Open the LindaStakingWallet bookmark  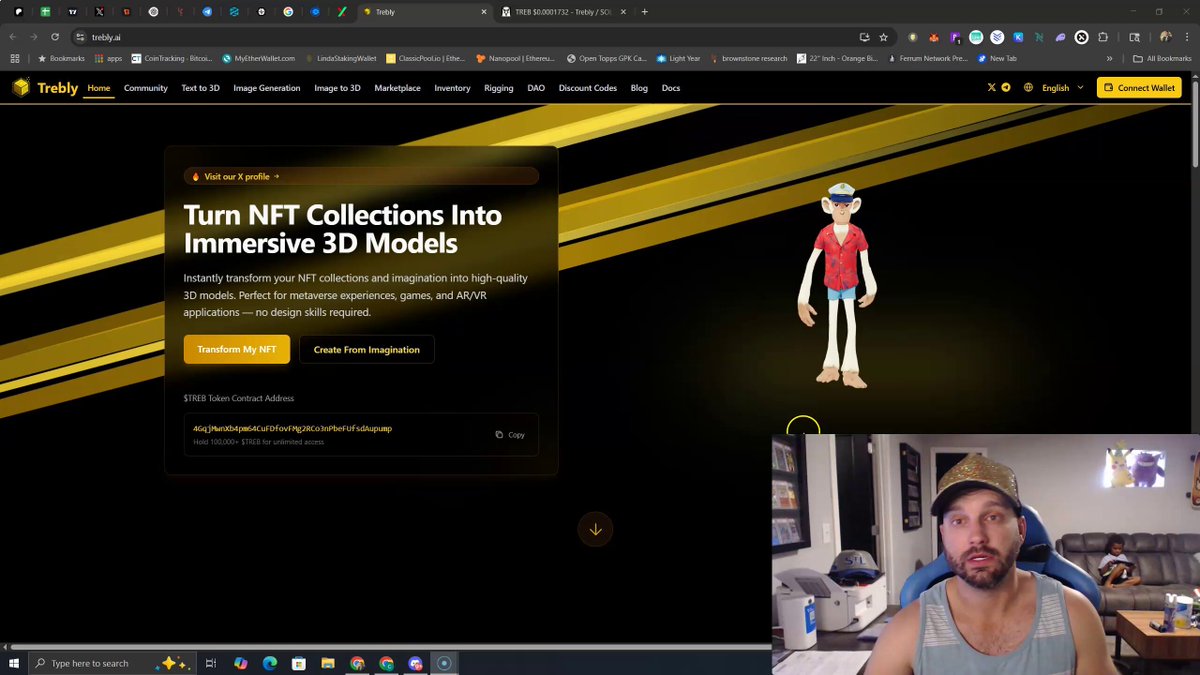click(341, 59)
